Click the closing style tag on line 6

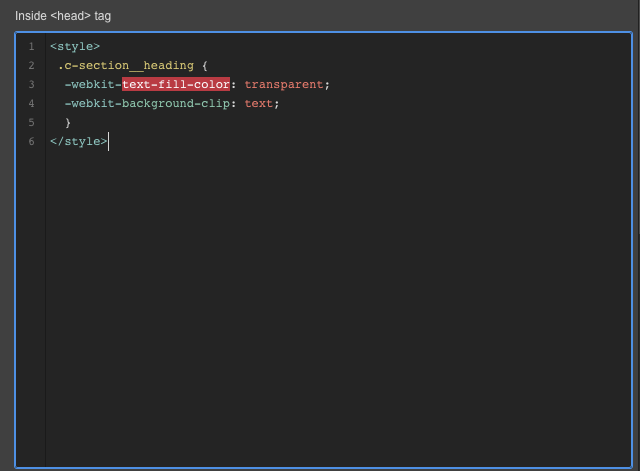(x=78, y=142)
